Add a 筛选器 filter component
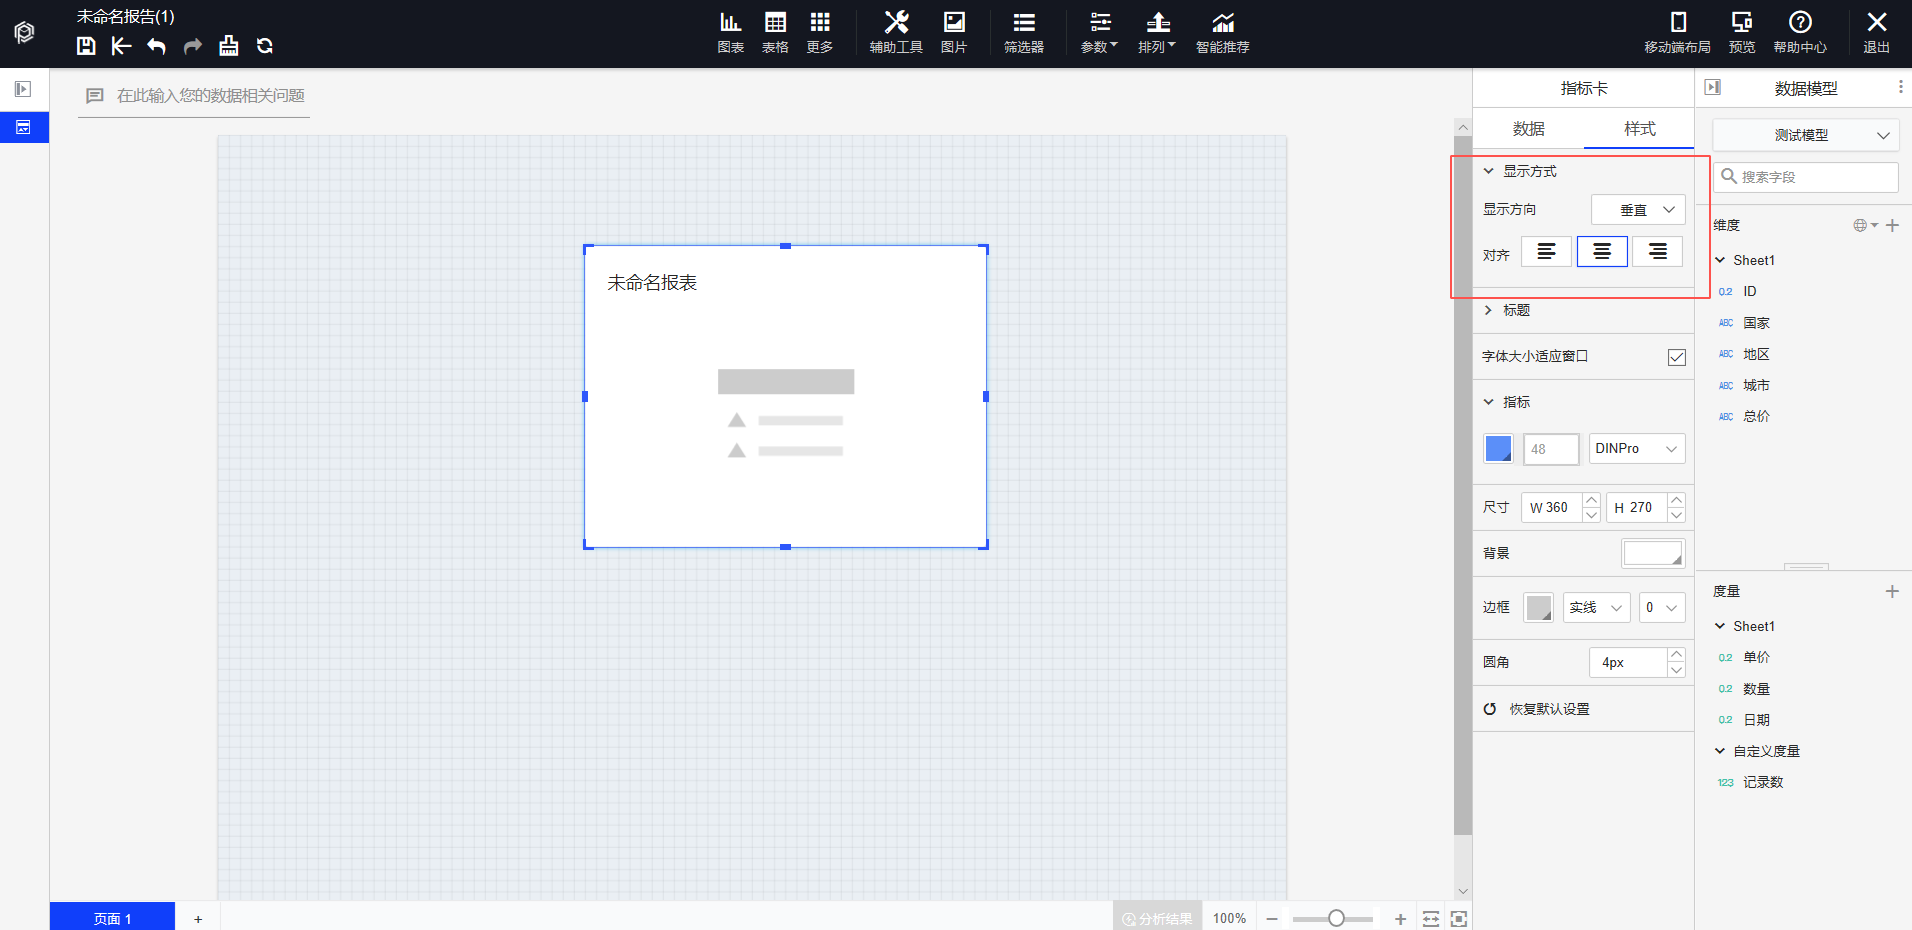1912x930 pixels. (x=1023, y=32)
